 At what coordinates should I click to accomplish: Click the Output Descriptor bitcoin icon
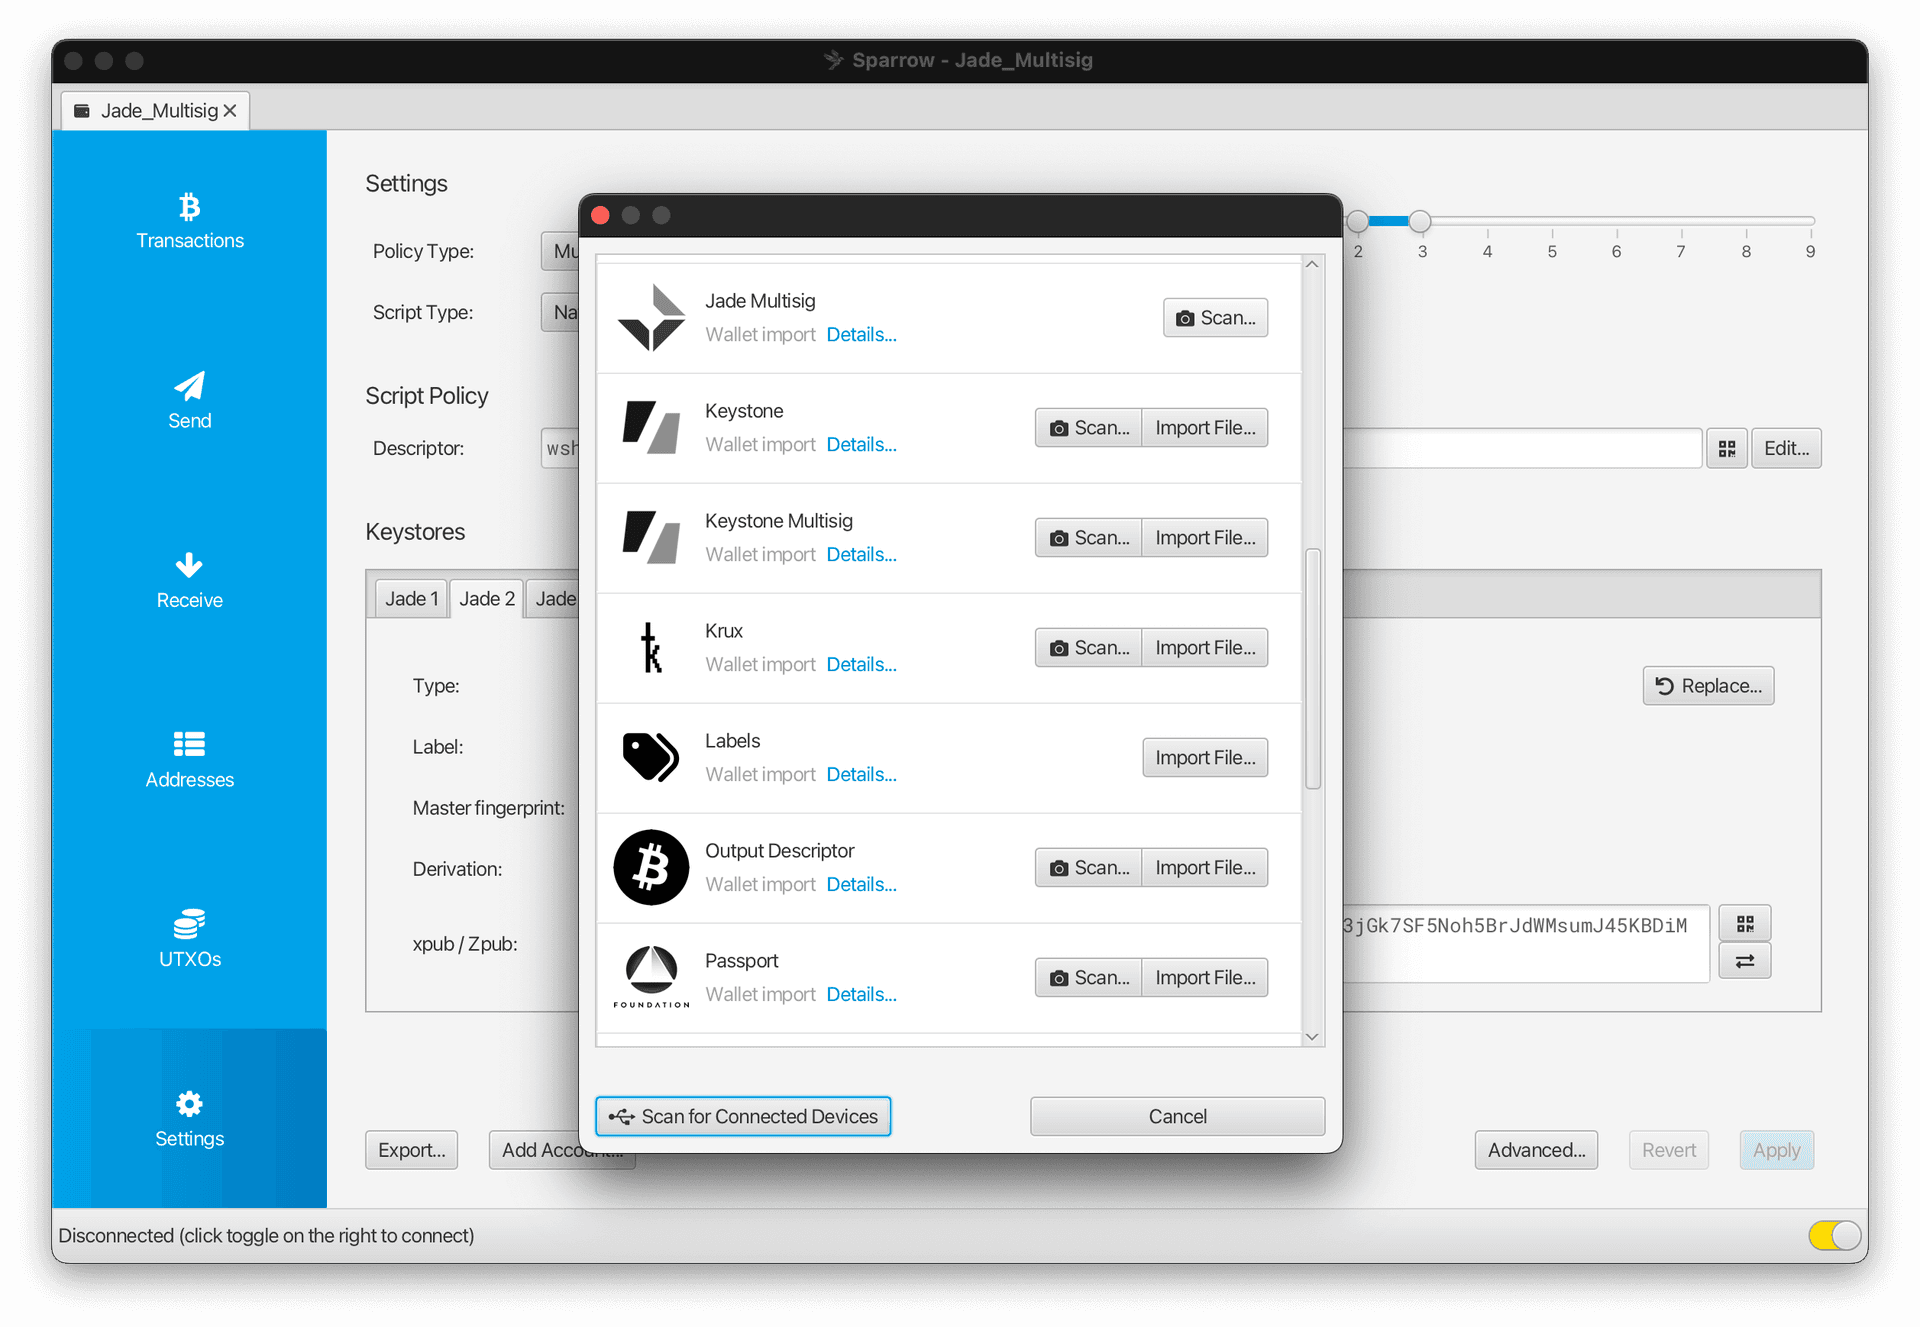[651, 867]
